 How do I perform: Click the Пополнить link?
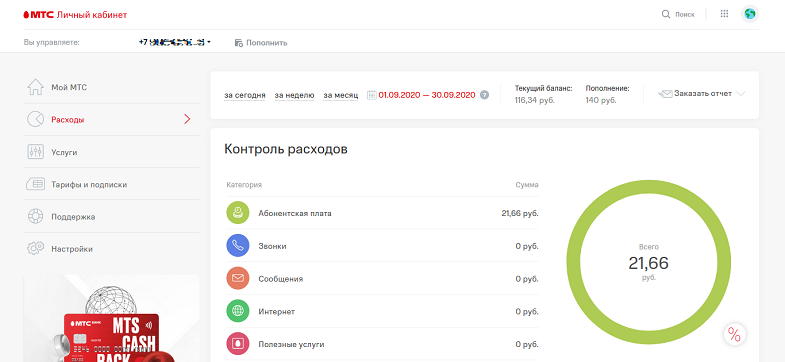coord(266,43)
